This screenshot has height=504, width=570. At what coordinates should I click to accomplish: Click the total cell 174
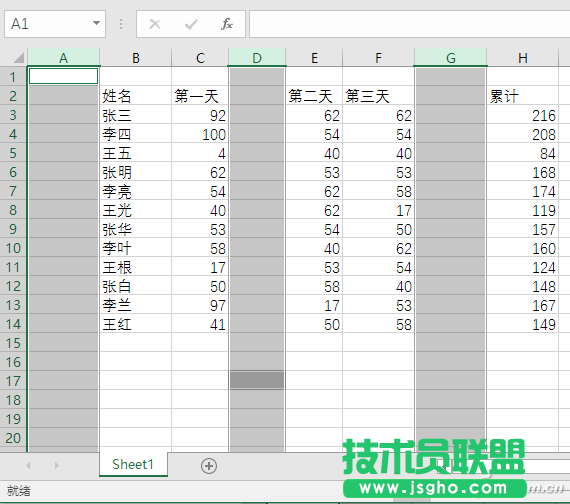click(523, 191)
